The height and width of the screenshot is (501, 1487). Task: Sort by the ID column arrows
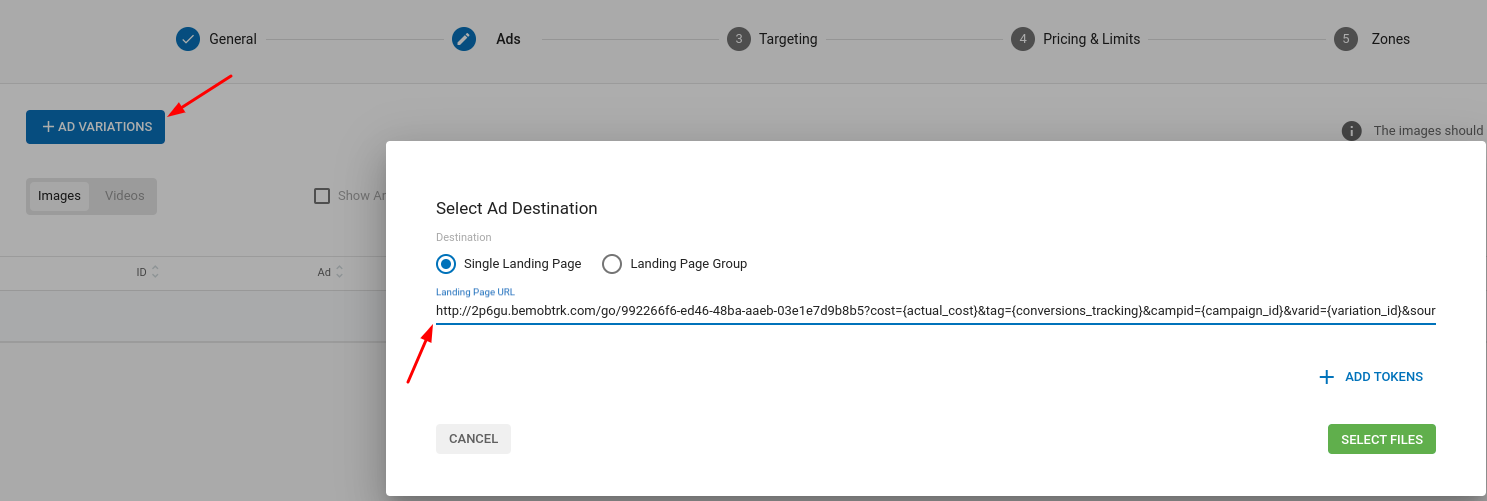155,272
